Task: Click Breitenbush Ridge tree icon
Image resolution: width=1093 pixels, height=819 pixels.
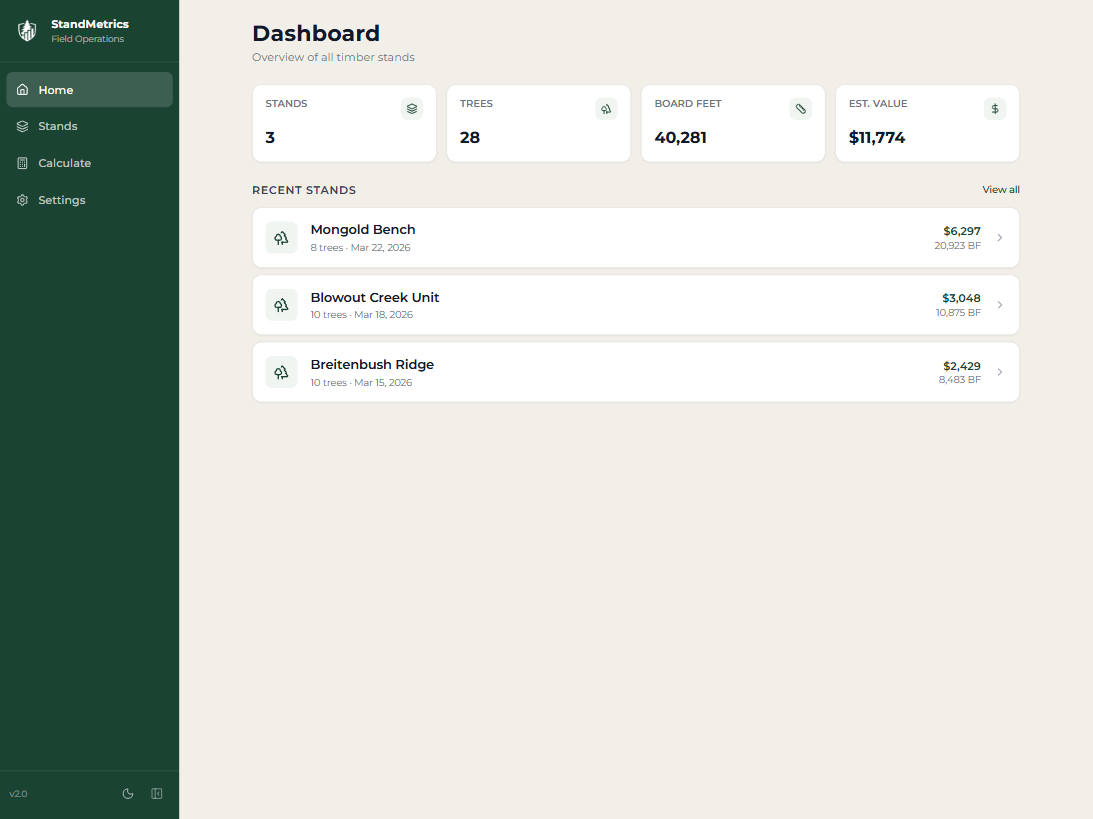Action: click(281, 372)
